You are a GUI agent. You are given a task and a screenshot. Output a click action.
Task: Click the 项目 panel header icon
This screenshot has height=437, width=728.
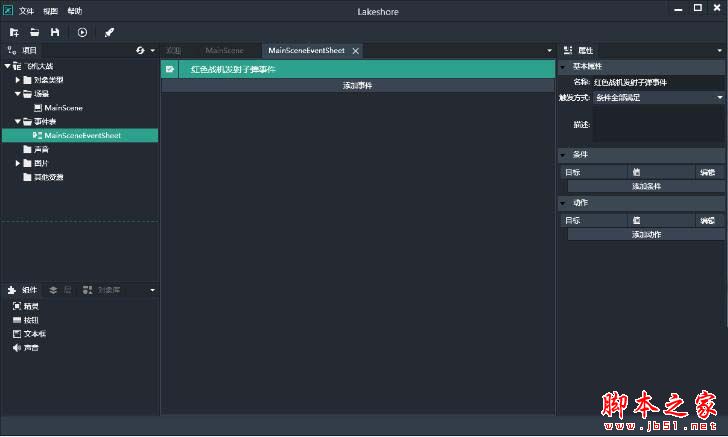(12, 50)
